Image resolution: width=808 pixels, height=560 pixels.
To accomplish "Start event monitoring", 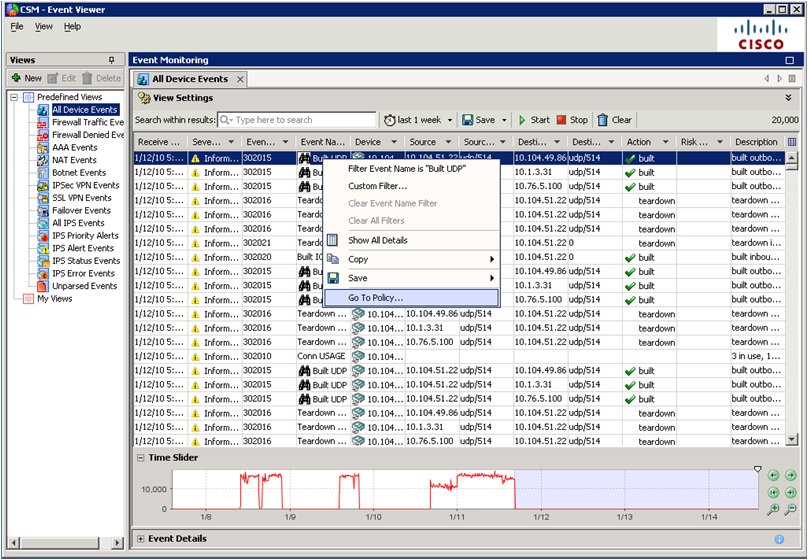I will click(x=534, y=120).
